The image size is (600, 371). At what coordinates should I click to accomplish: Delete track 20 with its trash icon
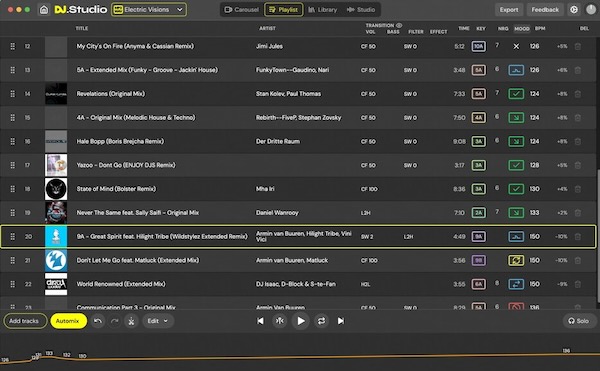click(578, 237)
